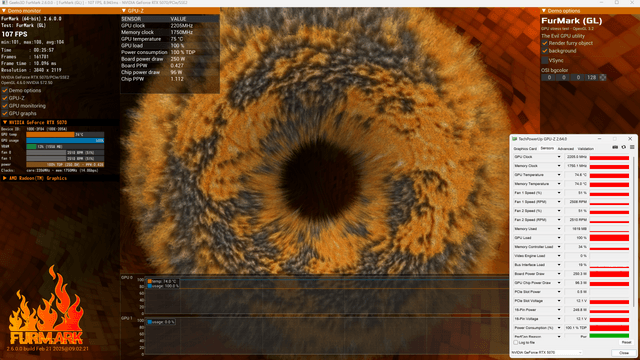Click the GPU-Z sensors list scrollbar
Image resolution: width=640 pixels, height=360 pixels.
point(633,245)
